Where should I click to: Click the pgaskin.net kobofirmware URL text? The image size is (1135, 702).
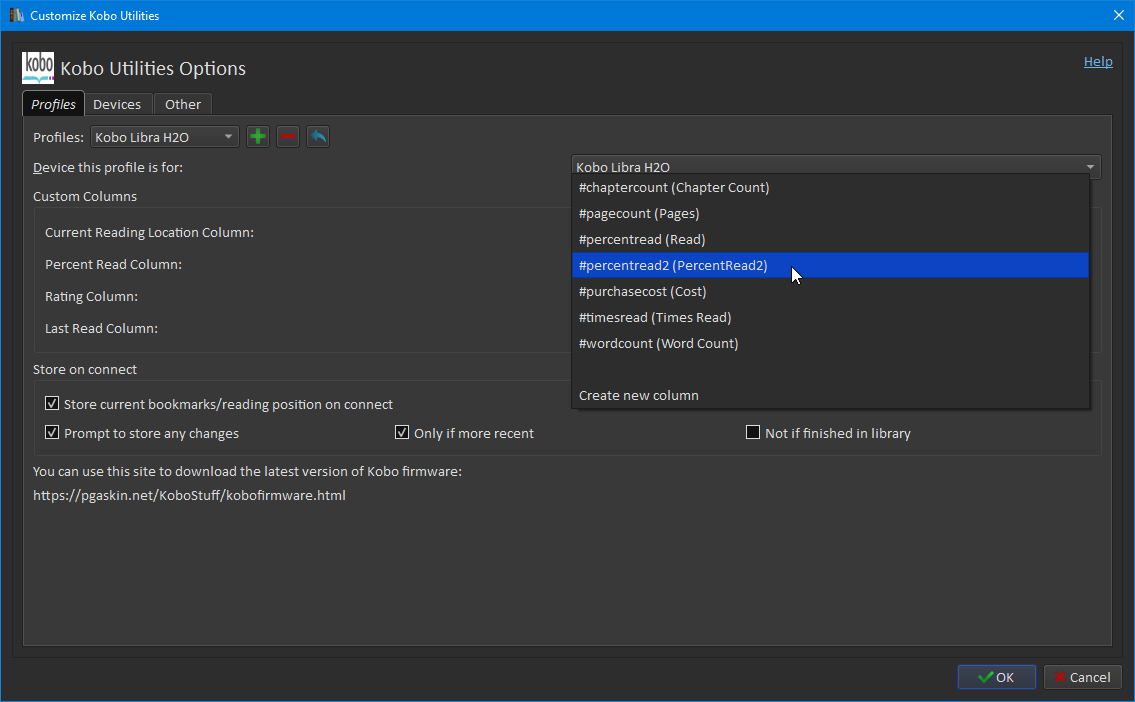tap(189, 496)
